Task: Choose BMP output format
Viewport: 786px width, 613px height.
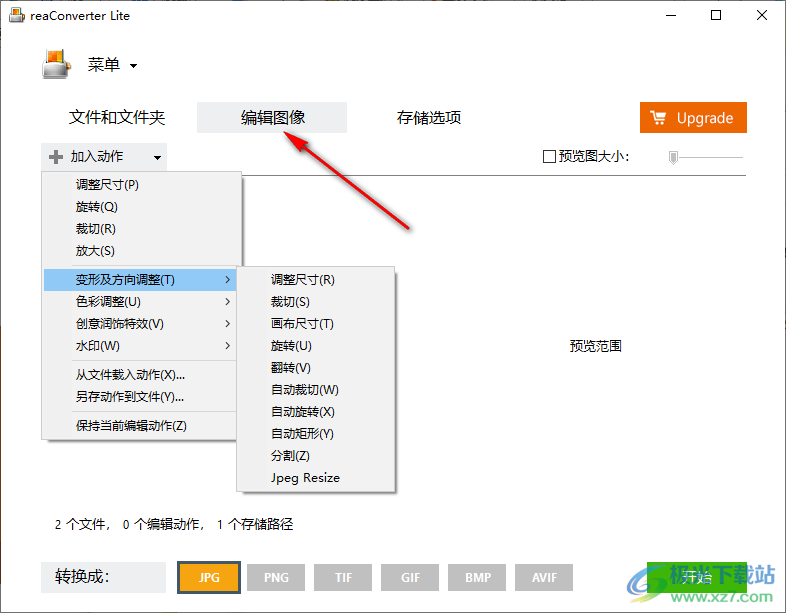Action: [477, 577]
